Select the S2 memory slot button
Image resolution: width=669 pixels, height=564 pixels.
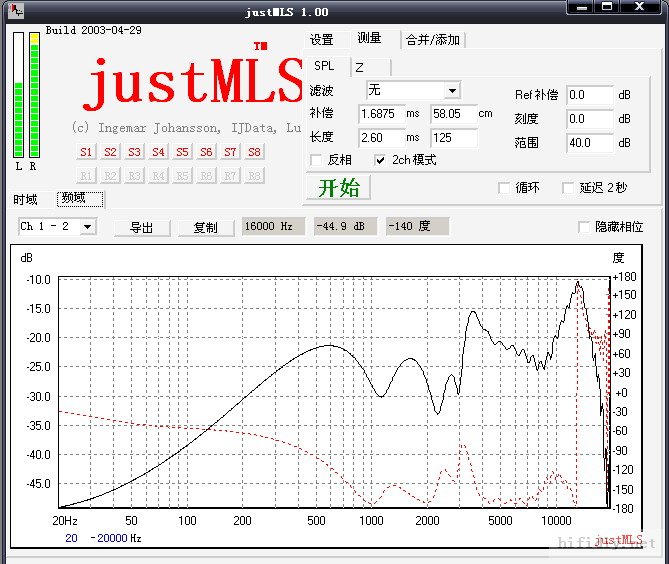(110, 152)
